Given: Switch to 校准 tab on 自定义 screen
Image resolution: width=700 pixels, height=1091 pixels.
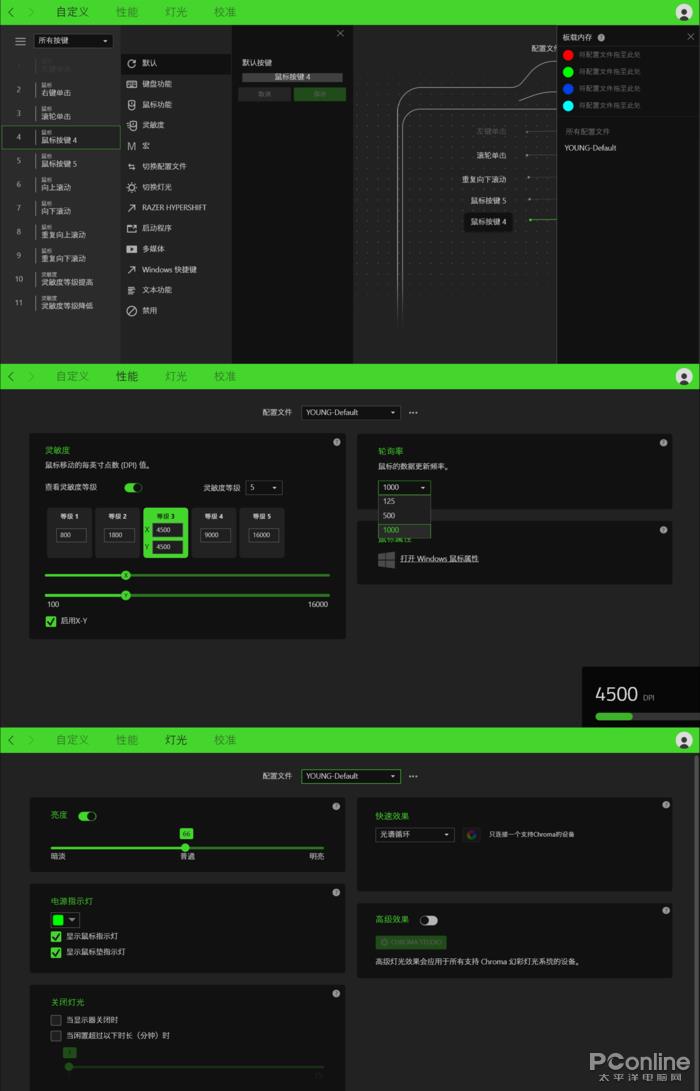Looking at the screenshot, I should [225, 12].
